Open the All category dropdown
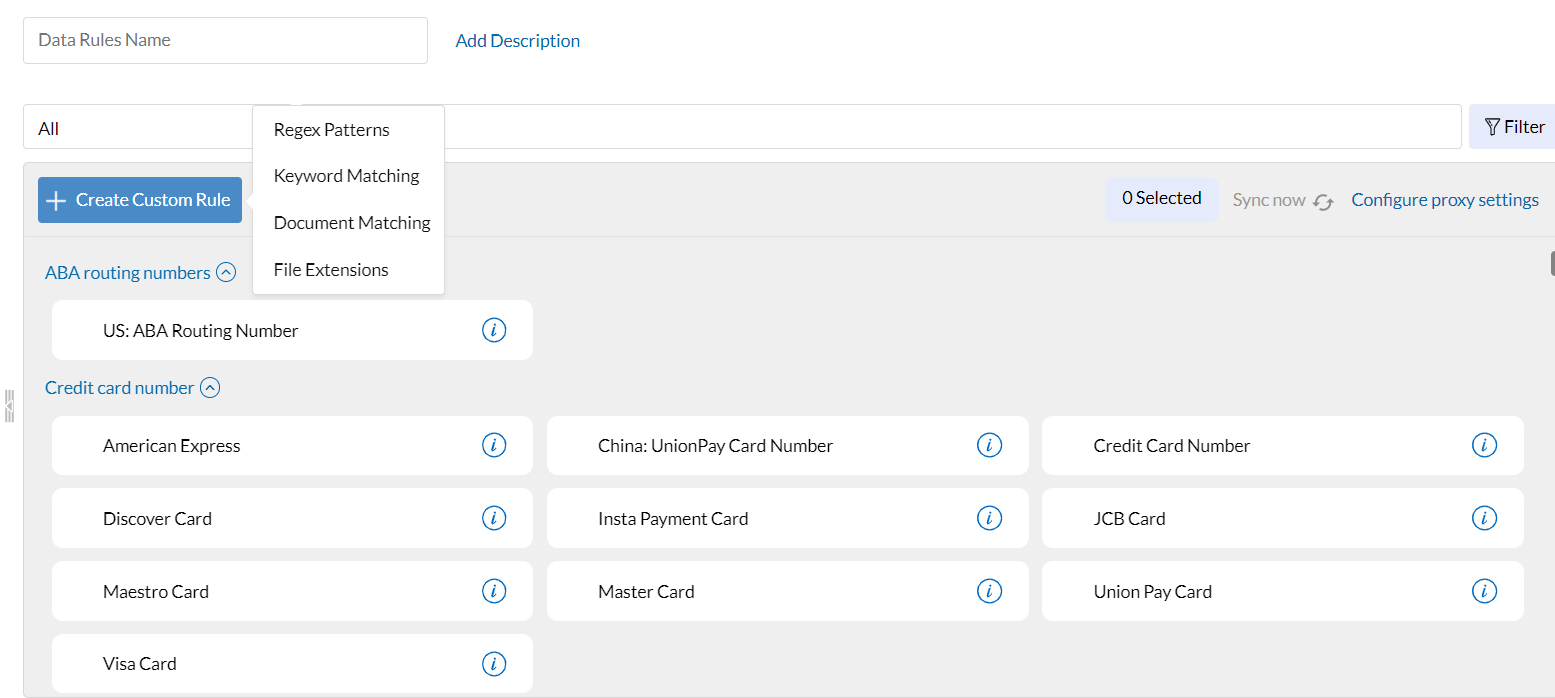1555x698 pixels. click(x=140, y=128)
